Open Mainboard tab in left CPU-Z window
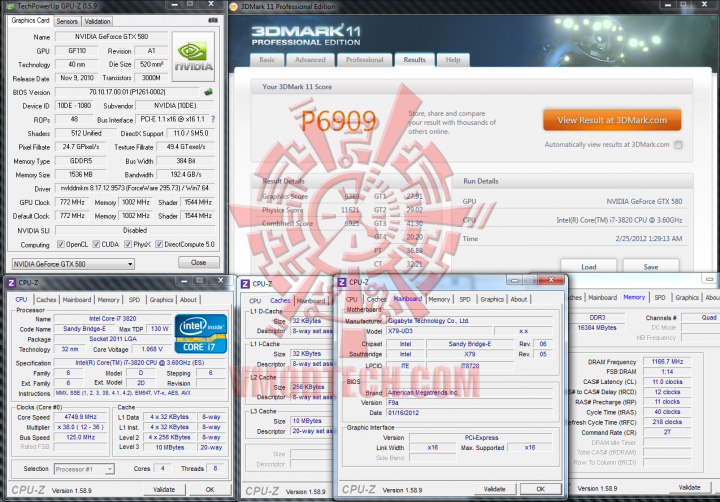The height and width of the screenshot is (502, 720). [x=77, y=299]
